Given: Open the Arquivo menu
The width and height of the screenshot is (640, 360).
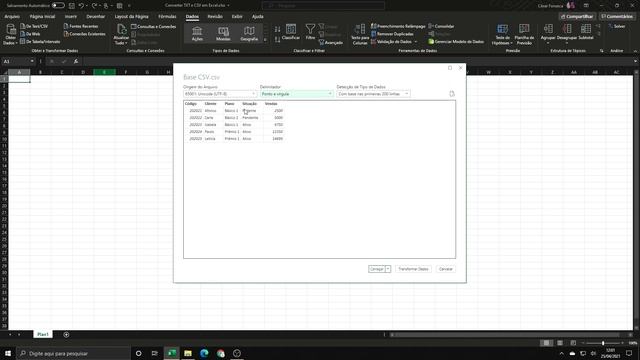Looking at the screenshot, I should point(12,17).
